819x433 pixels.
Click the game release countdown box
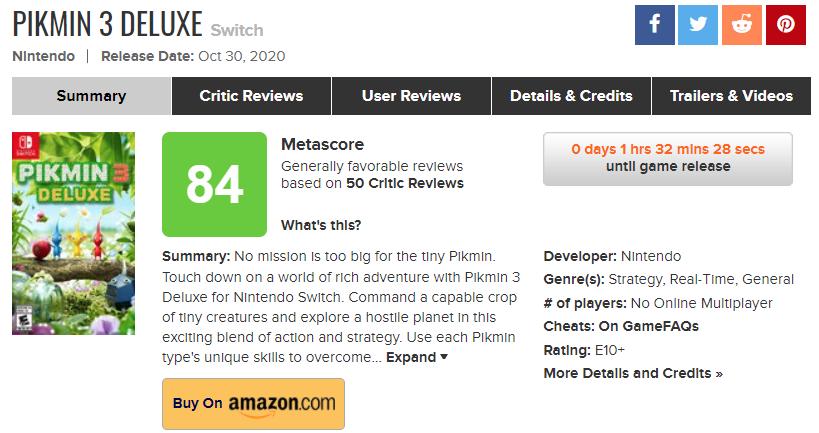pos(667,158)
